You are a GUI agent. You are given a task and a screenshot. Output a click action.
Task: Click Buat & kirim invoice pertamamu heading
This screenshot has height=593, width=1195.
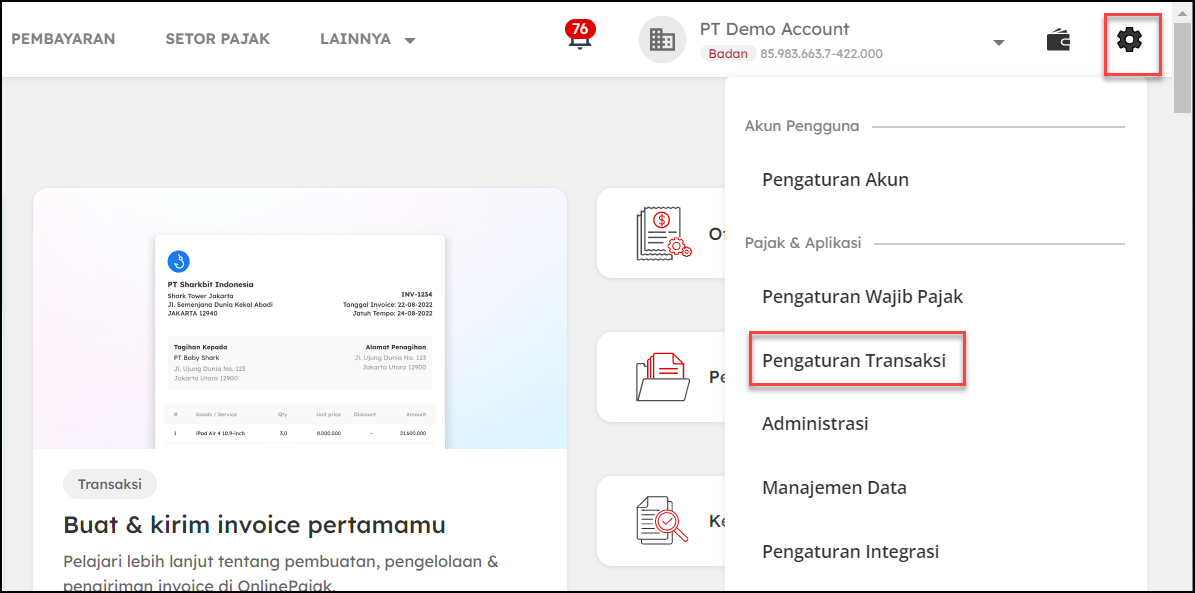(x=254, y=525)
